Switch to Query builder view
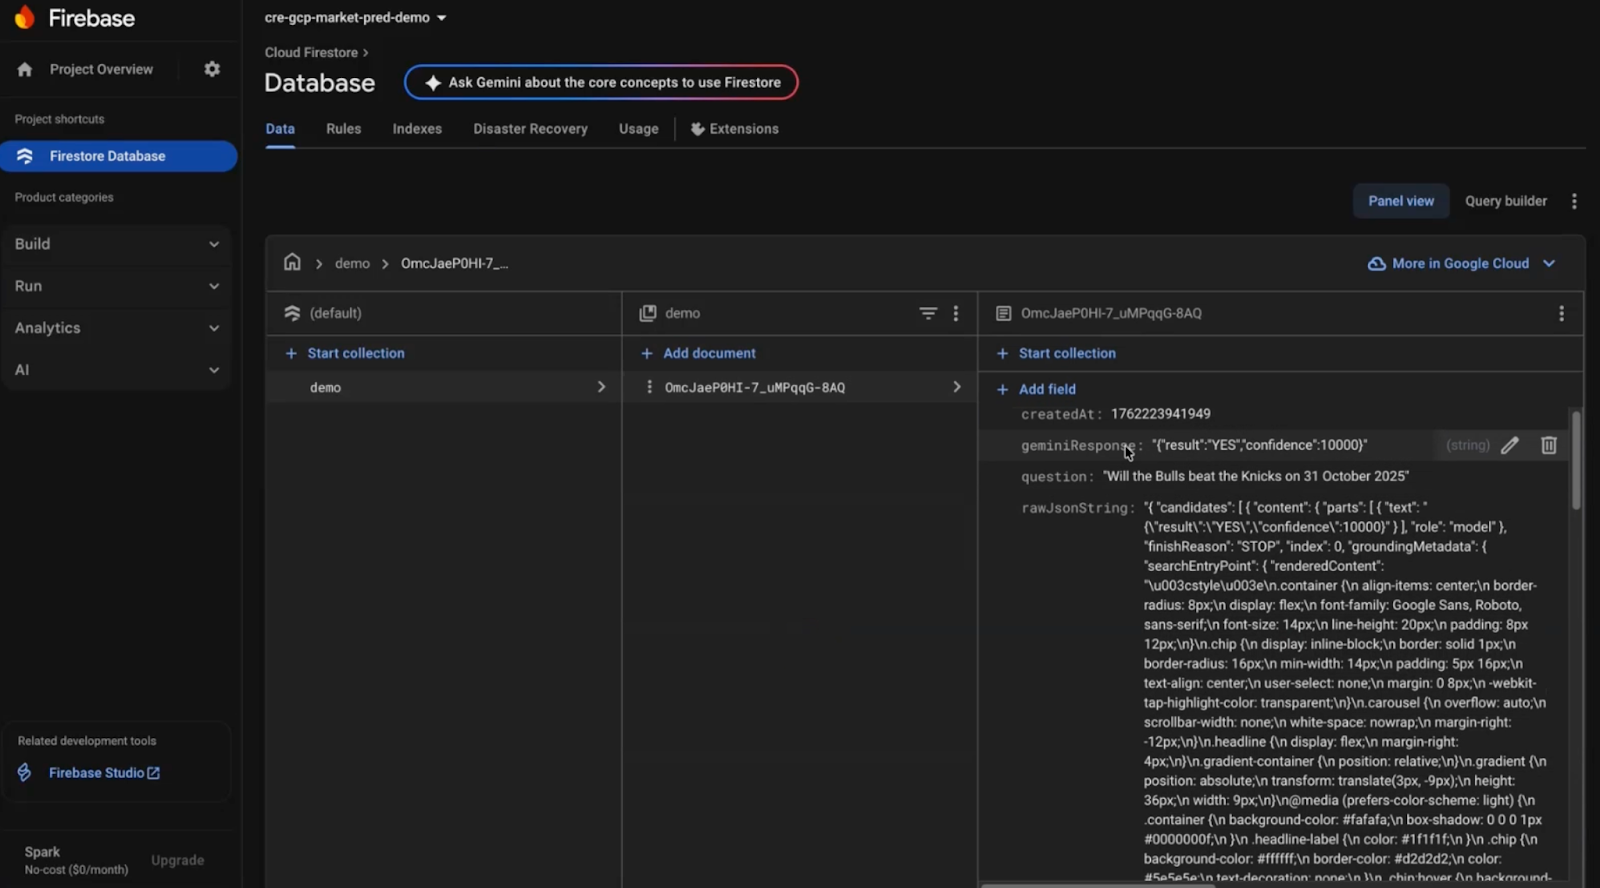This screenshot has width=1600, height=888. [1505, 201]
